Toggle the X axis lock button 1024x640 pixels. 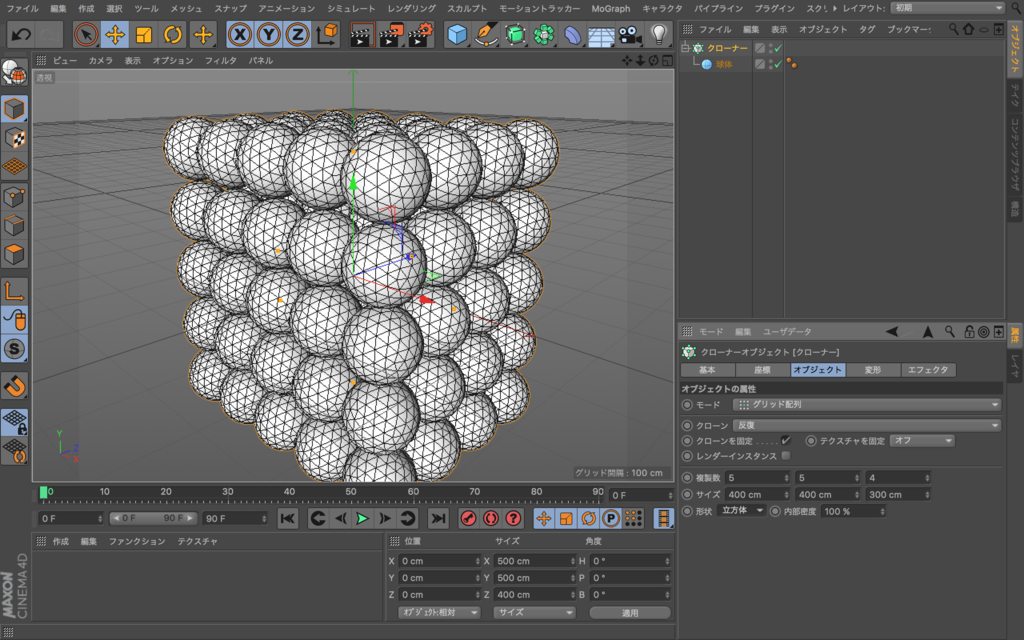coord(240,35)
